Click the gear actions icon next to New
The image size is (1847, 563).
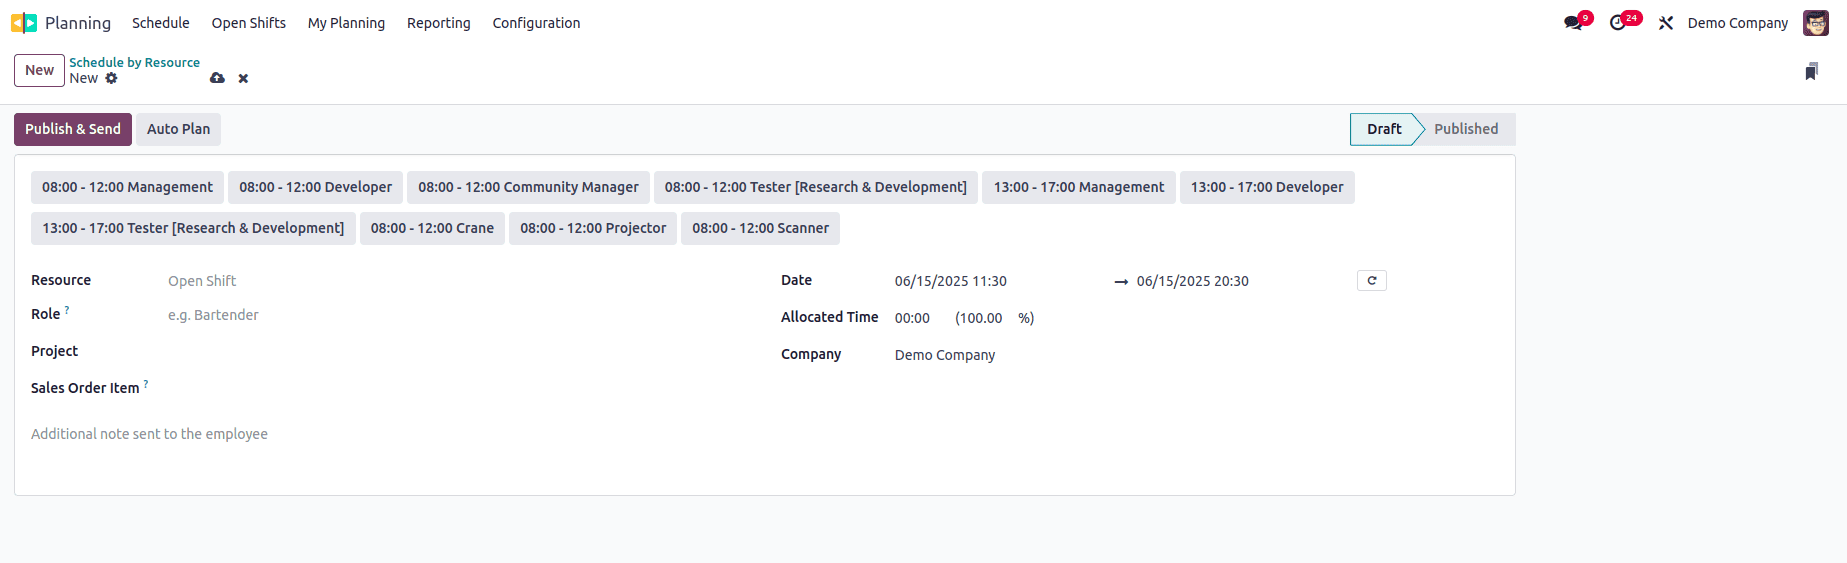pos(111,78)
